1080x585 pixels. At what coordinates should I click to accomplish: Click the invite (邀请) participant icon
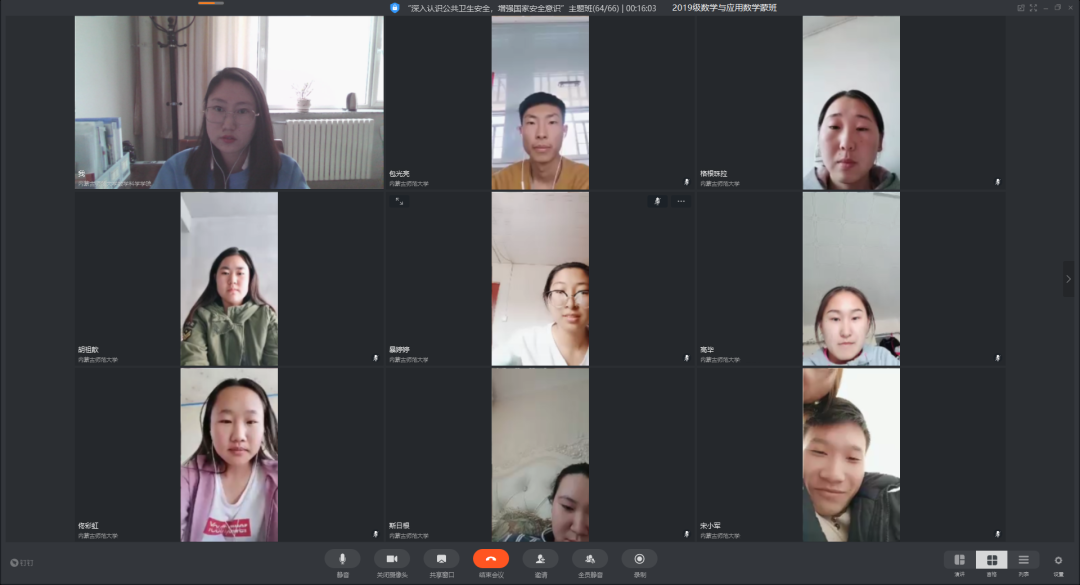pos(540,559)
